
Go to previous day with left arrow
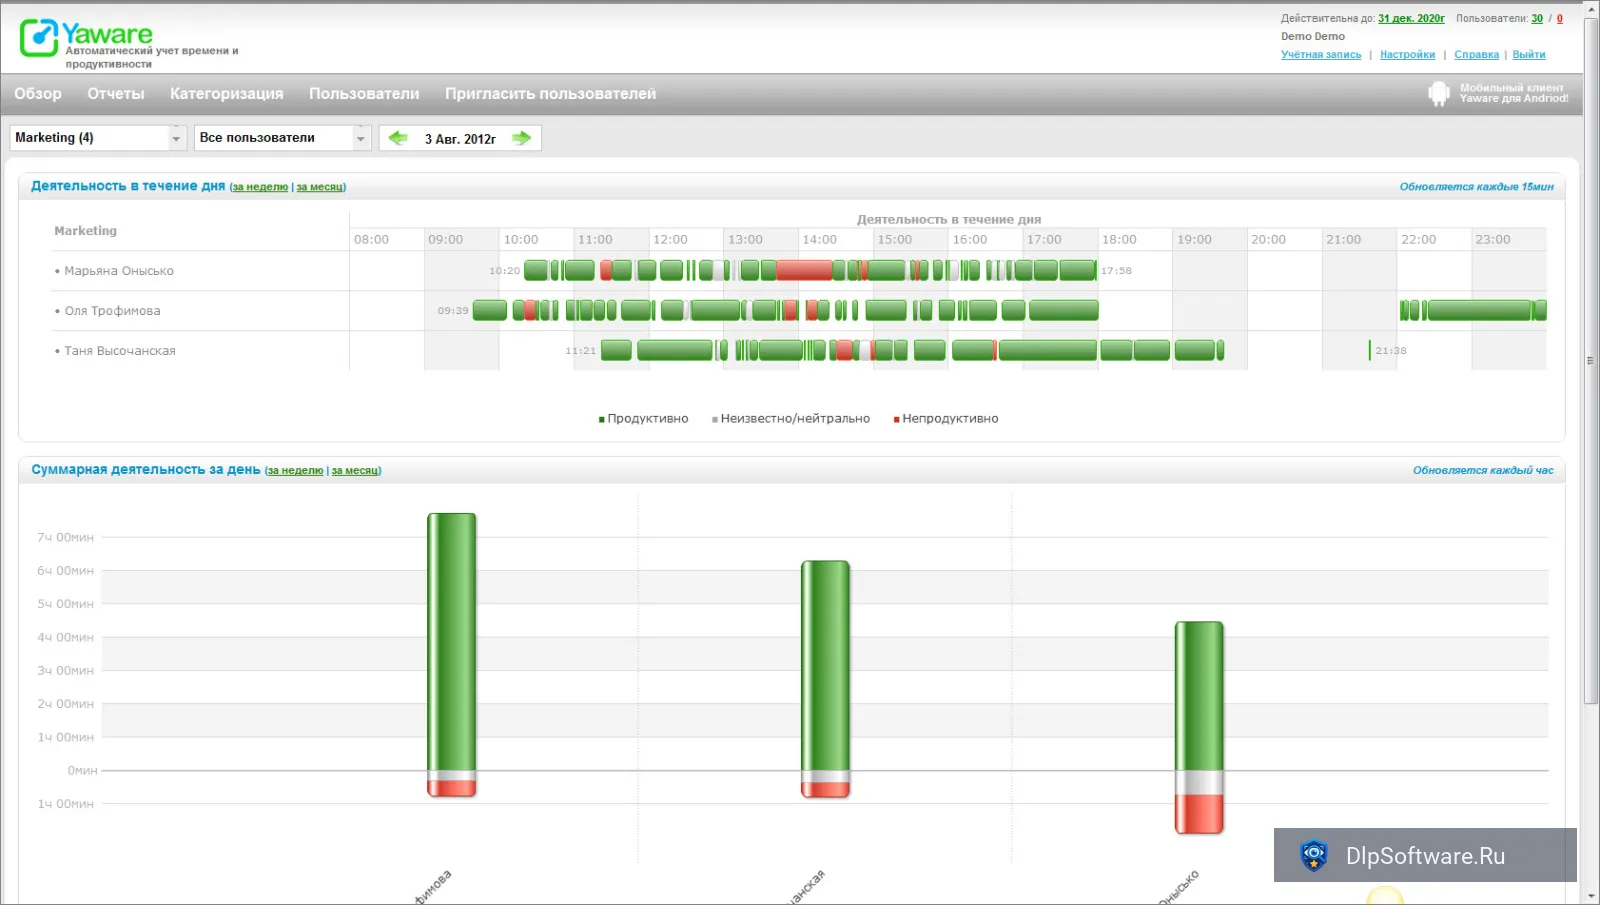pos(398,138)
